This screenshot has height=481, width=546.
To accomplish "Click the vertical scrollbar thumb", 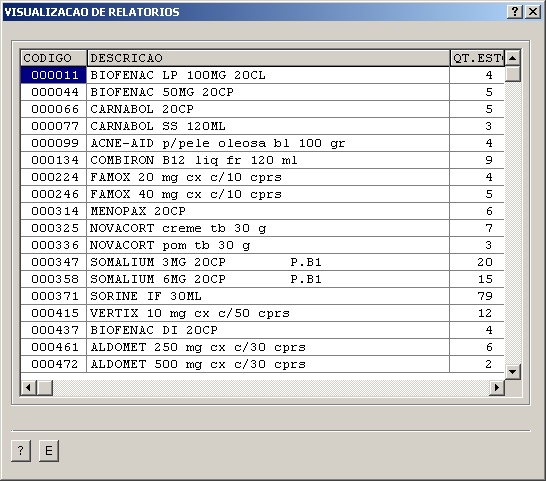I will tap(512, 73).
